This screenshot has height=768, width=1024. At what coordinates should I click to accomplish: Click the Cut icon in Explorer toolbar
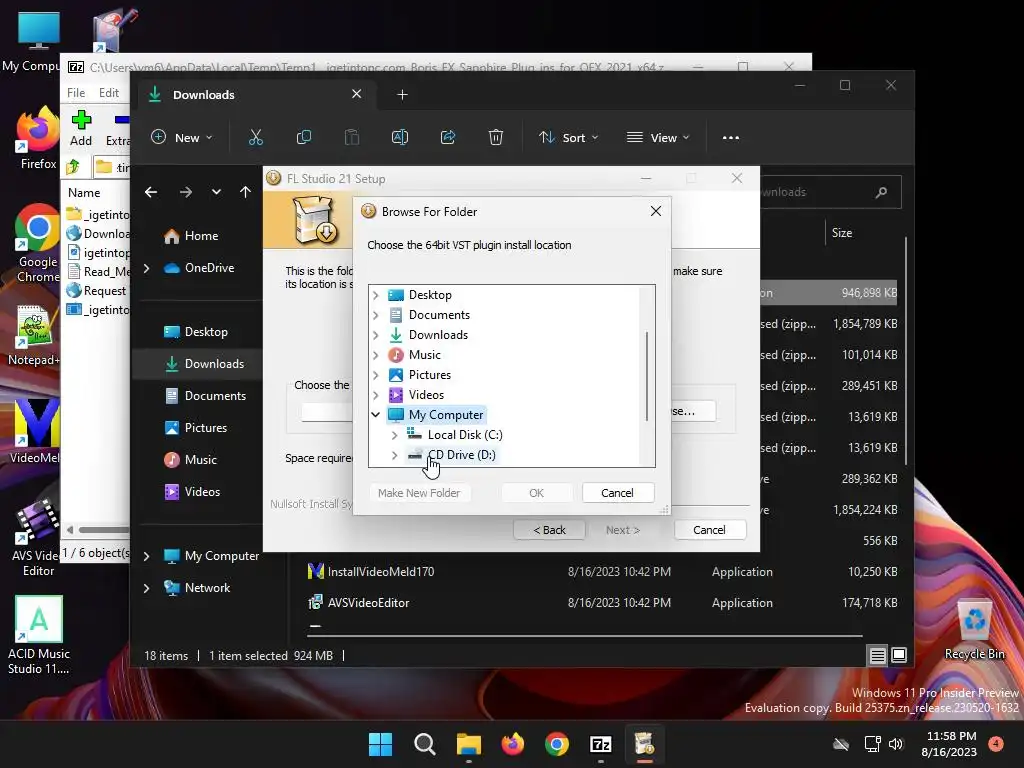click(x=255, y=137)
